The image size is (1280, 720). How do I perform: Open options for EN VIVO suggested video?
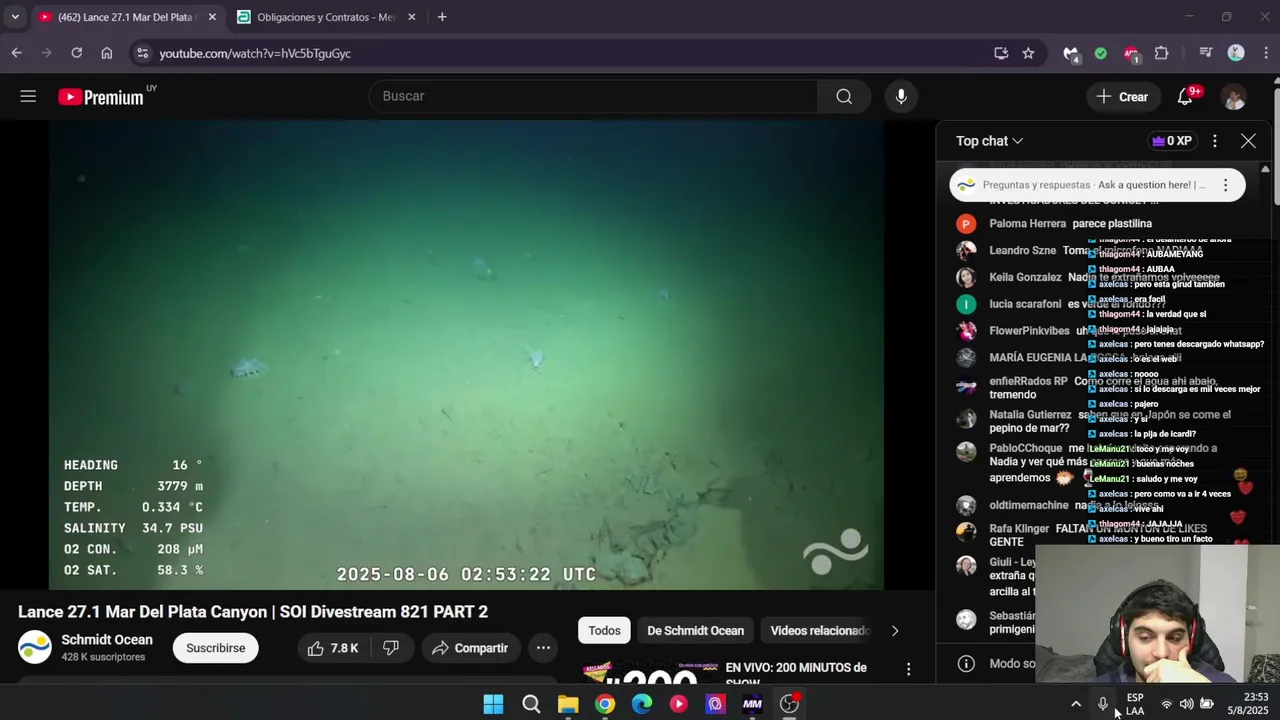tap(908, 669)
